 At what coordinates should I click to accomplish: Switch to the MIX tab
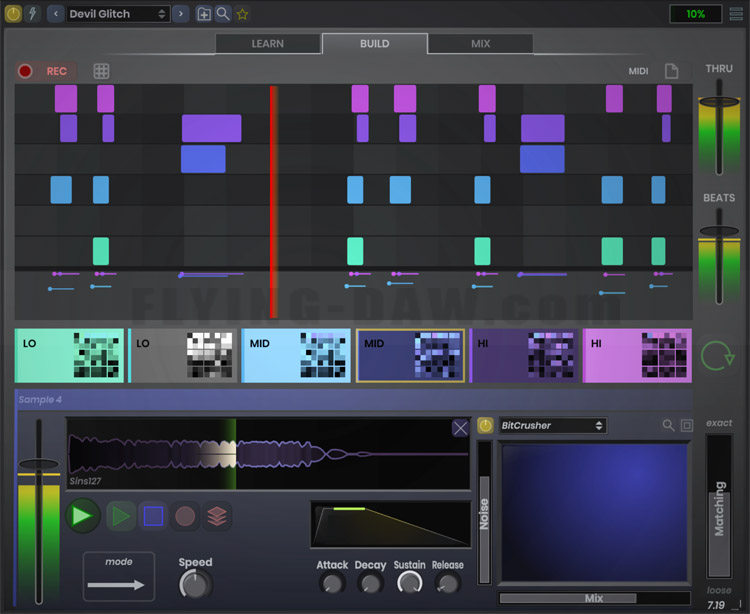pyautogui.click(x=480, y=44)
